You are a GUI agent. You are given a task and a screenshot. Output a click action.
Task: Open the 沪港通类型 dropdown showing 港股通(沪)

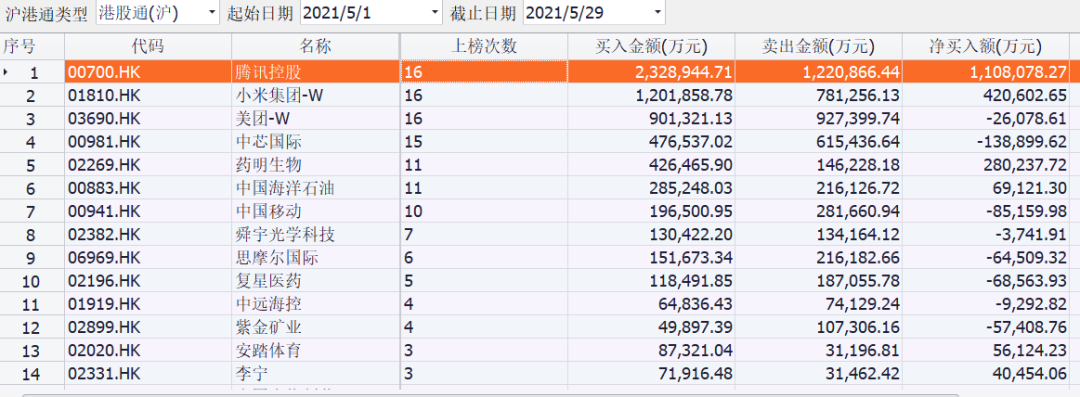click(x=157, y=12)
